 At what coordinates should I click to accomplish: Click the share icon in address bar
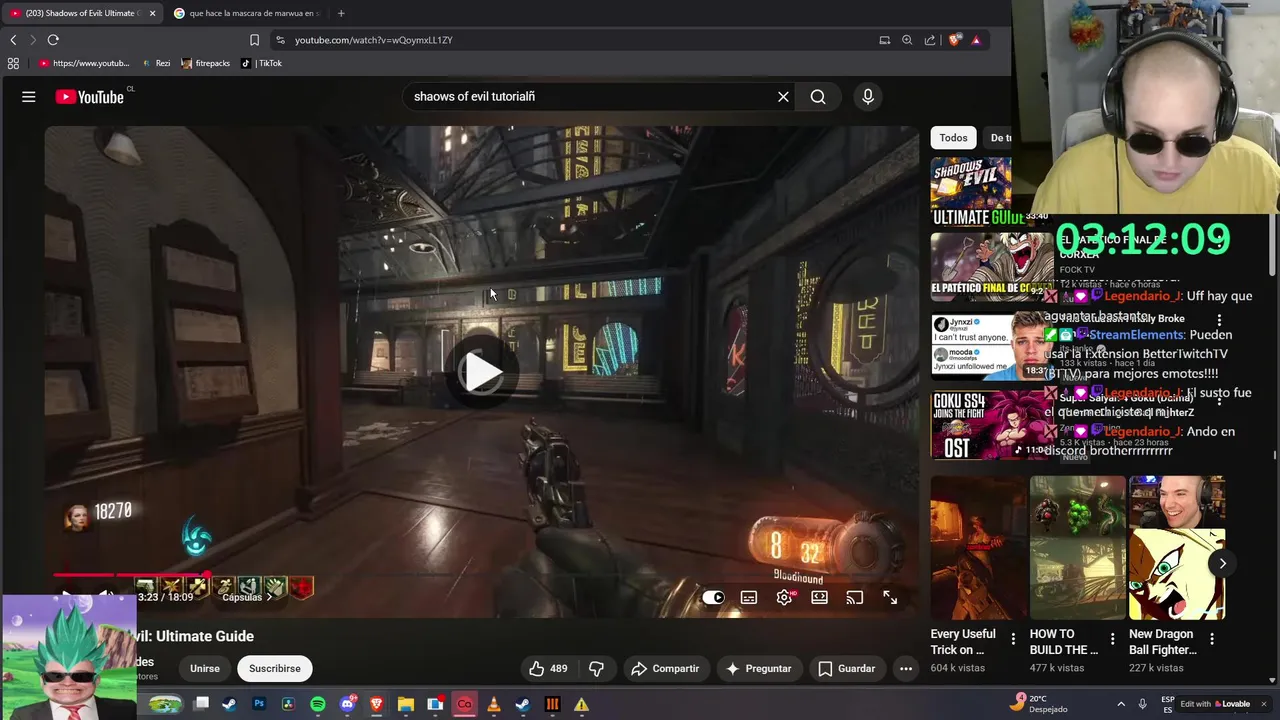pyautogui.click(x=930, y=40)
